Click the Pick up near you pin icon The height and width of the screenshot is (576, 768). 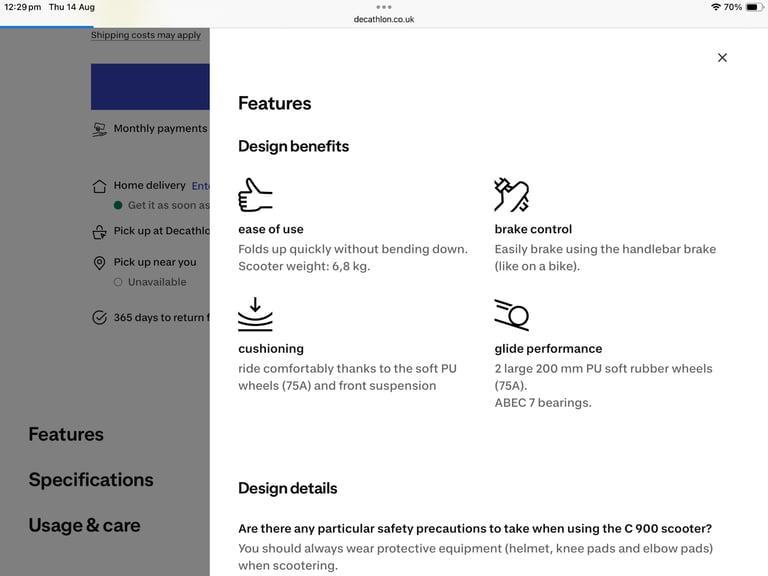coord(99,263)
